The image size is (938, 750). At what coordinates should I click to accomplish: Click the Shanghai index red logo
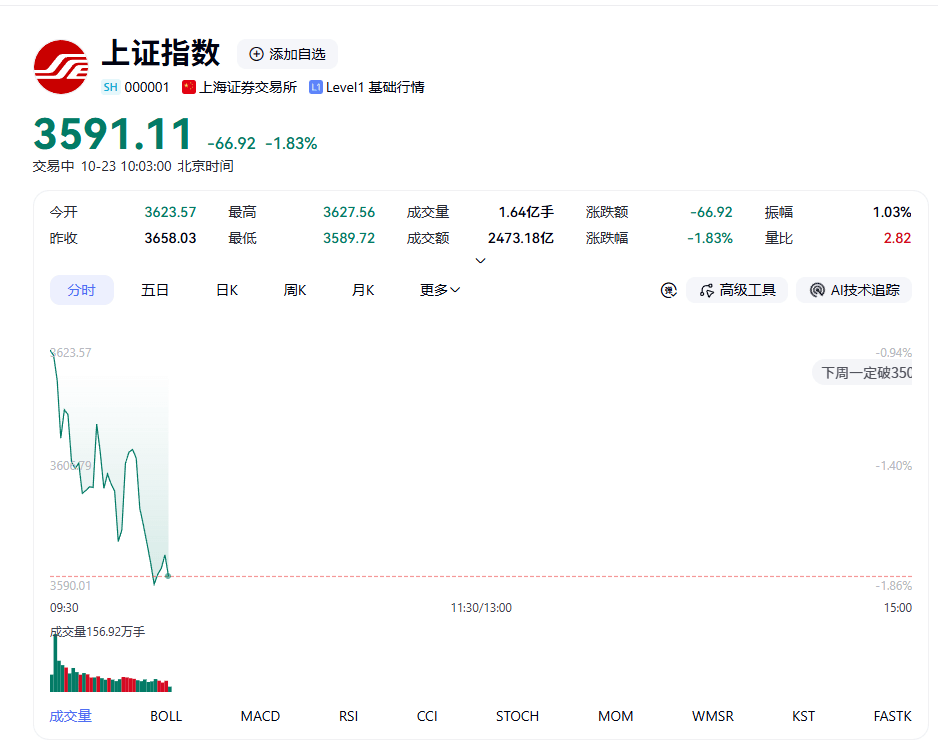61,67
